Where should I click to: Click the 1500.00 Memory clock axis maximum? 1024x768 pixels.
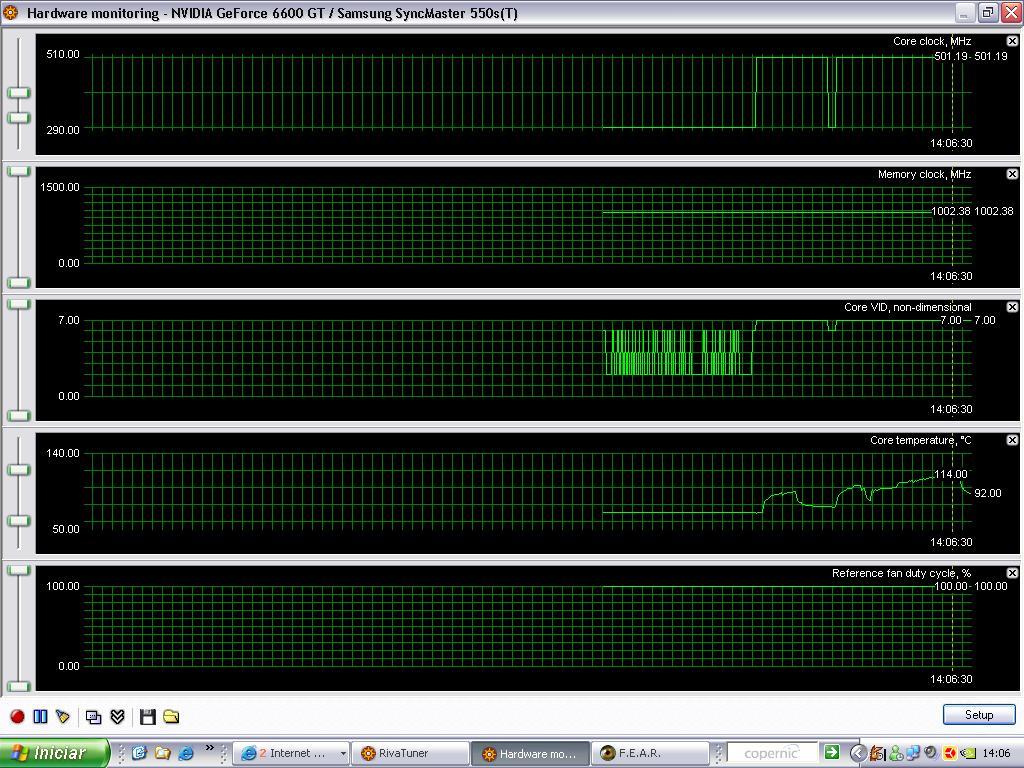coord(59,187)
